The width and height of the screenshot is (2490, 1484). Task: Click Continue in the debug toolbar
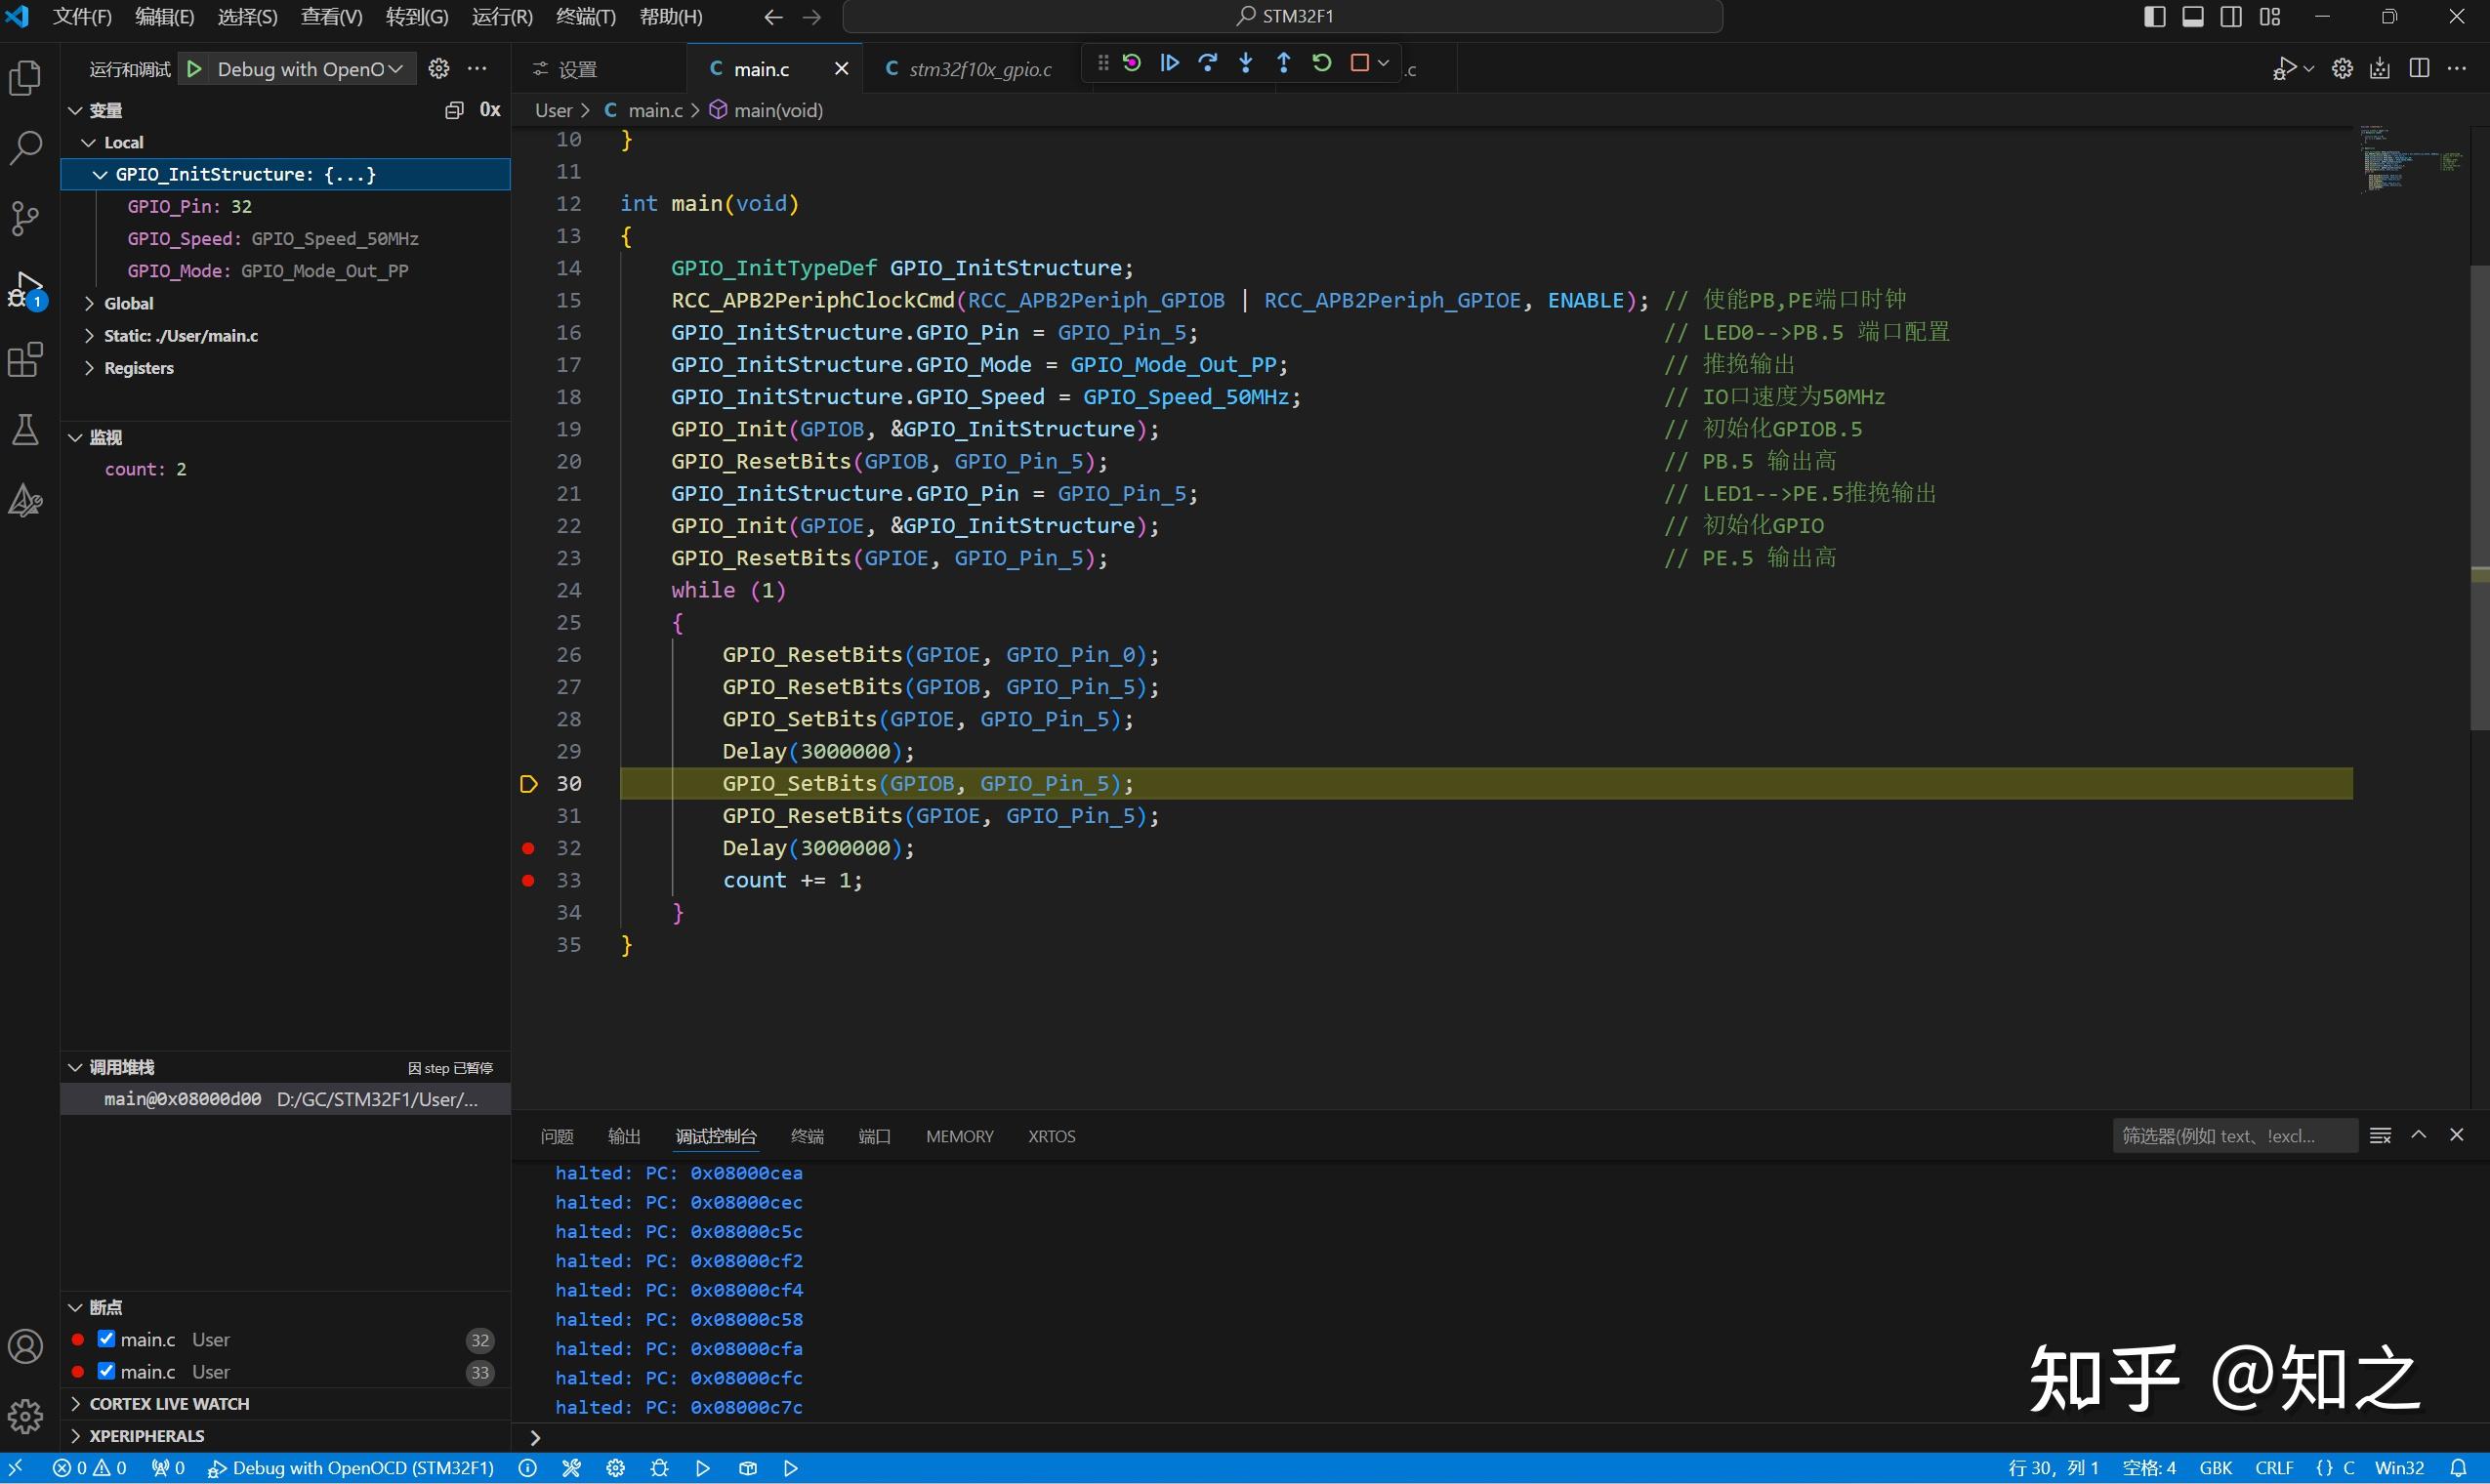(x=1168, y=62)
